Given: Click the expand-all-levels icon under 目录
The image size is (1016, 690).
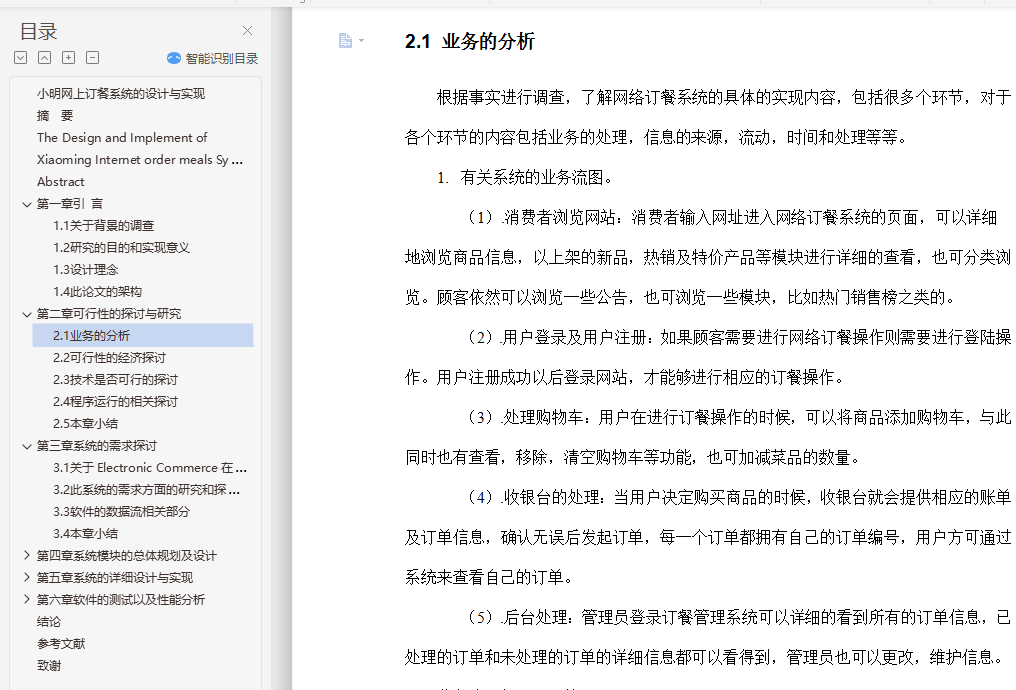Looking at the screenshot, I should click(x=21, y=58).
